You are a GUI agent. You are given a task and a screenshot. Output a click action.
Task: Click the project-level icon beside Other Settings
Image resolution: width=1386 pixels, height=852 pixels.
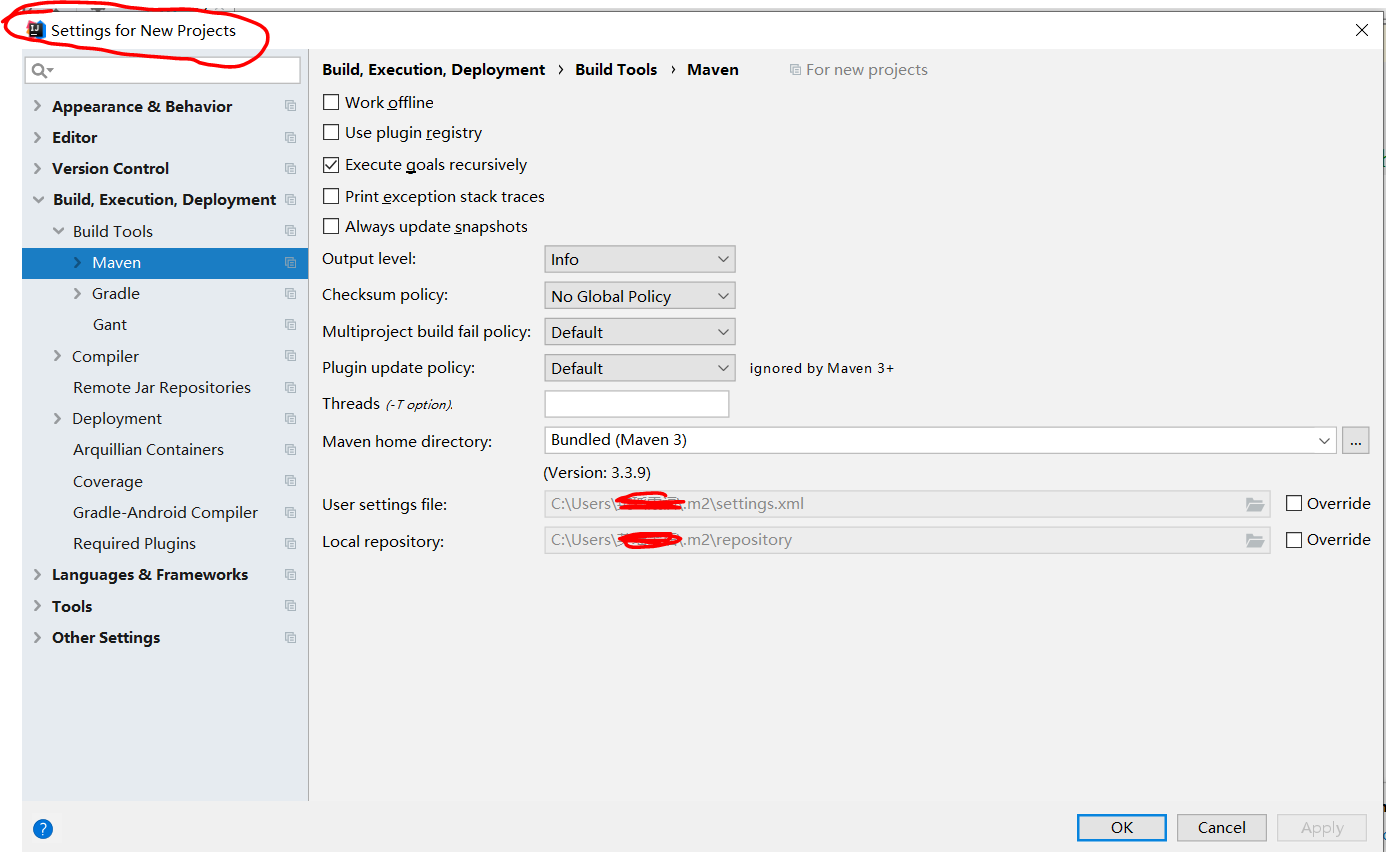click(x=290, y=638)
